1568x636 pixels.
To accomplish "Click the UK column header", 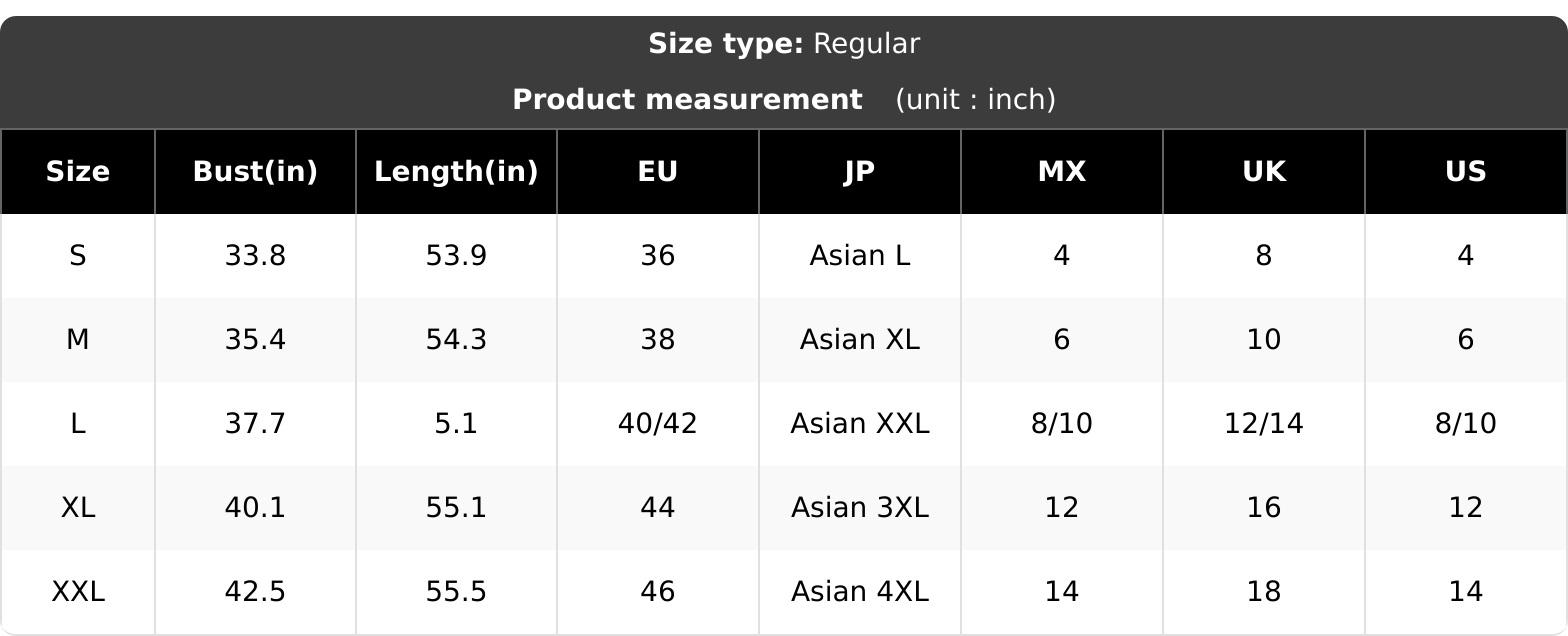I will pos(1264,172).
